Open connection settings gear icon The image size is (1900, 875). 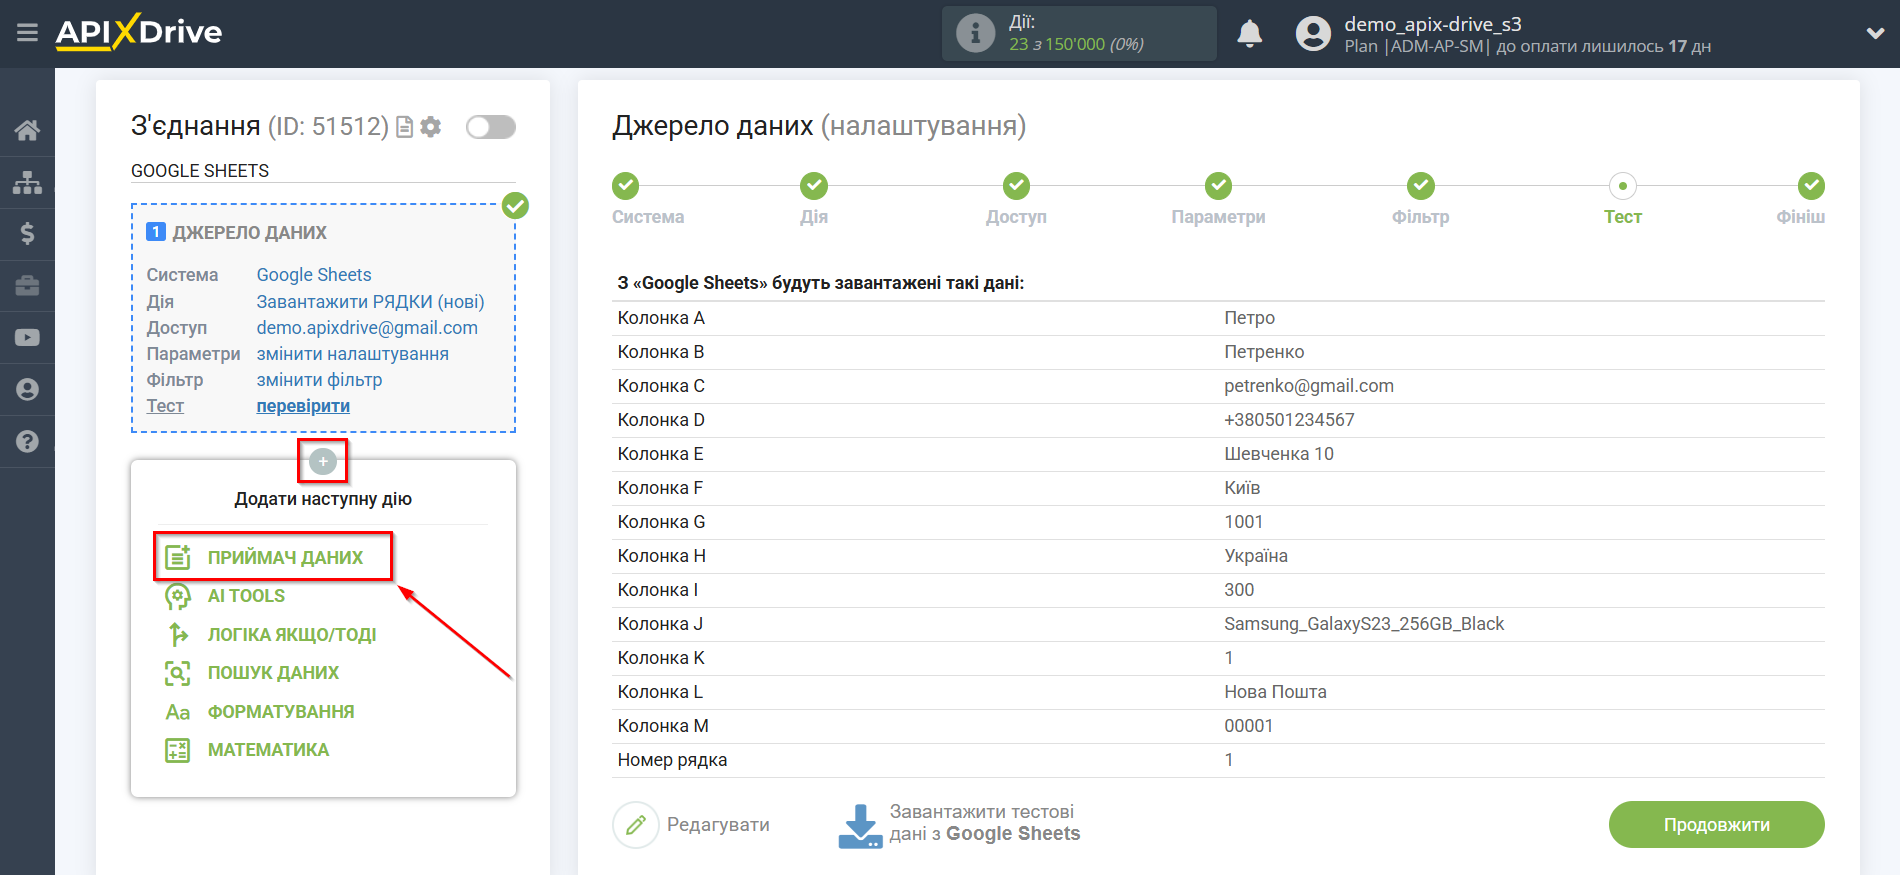431,127
